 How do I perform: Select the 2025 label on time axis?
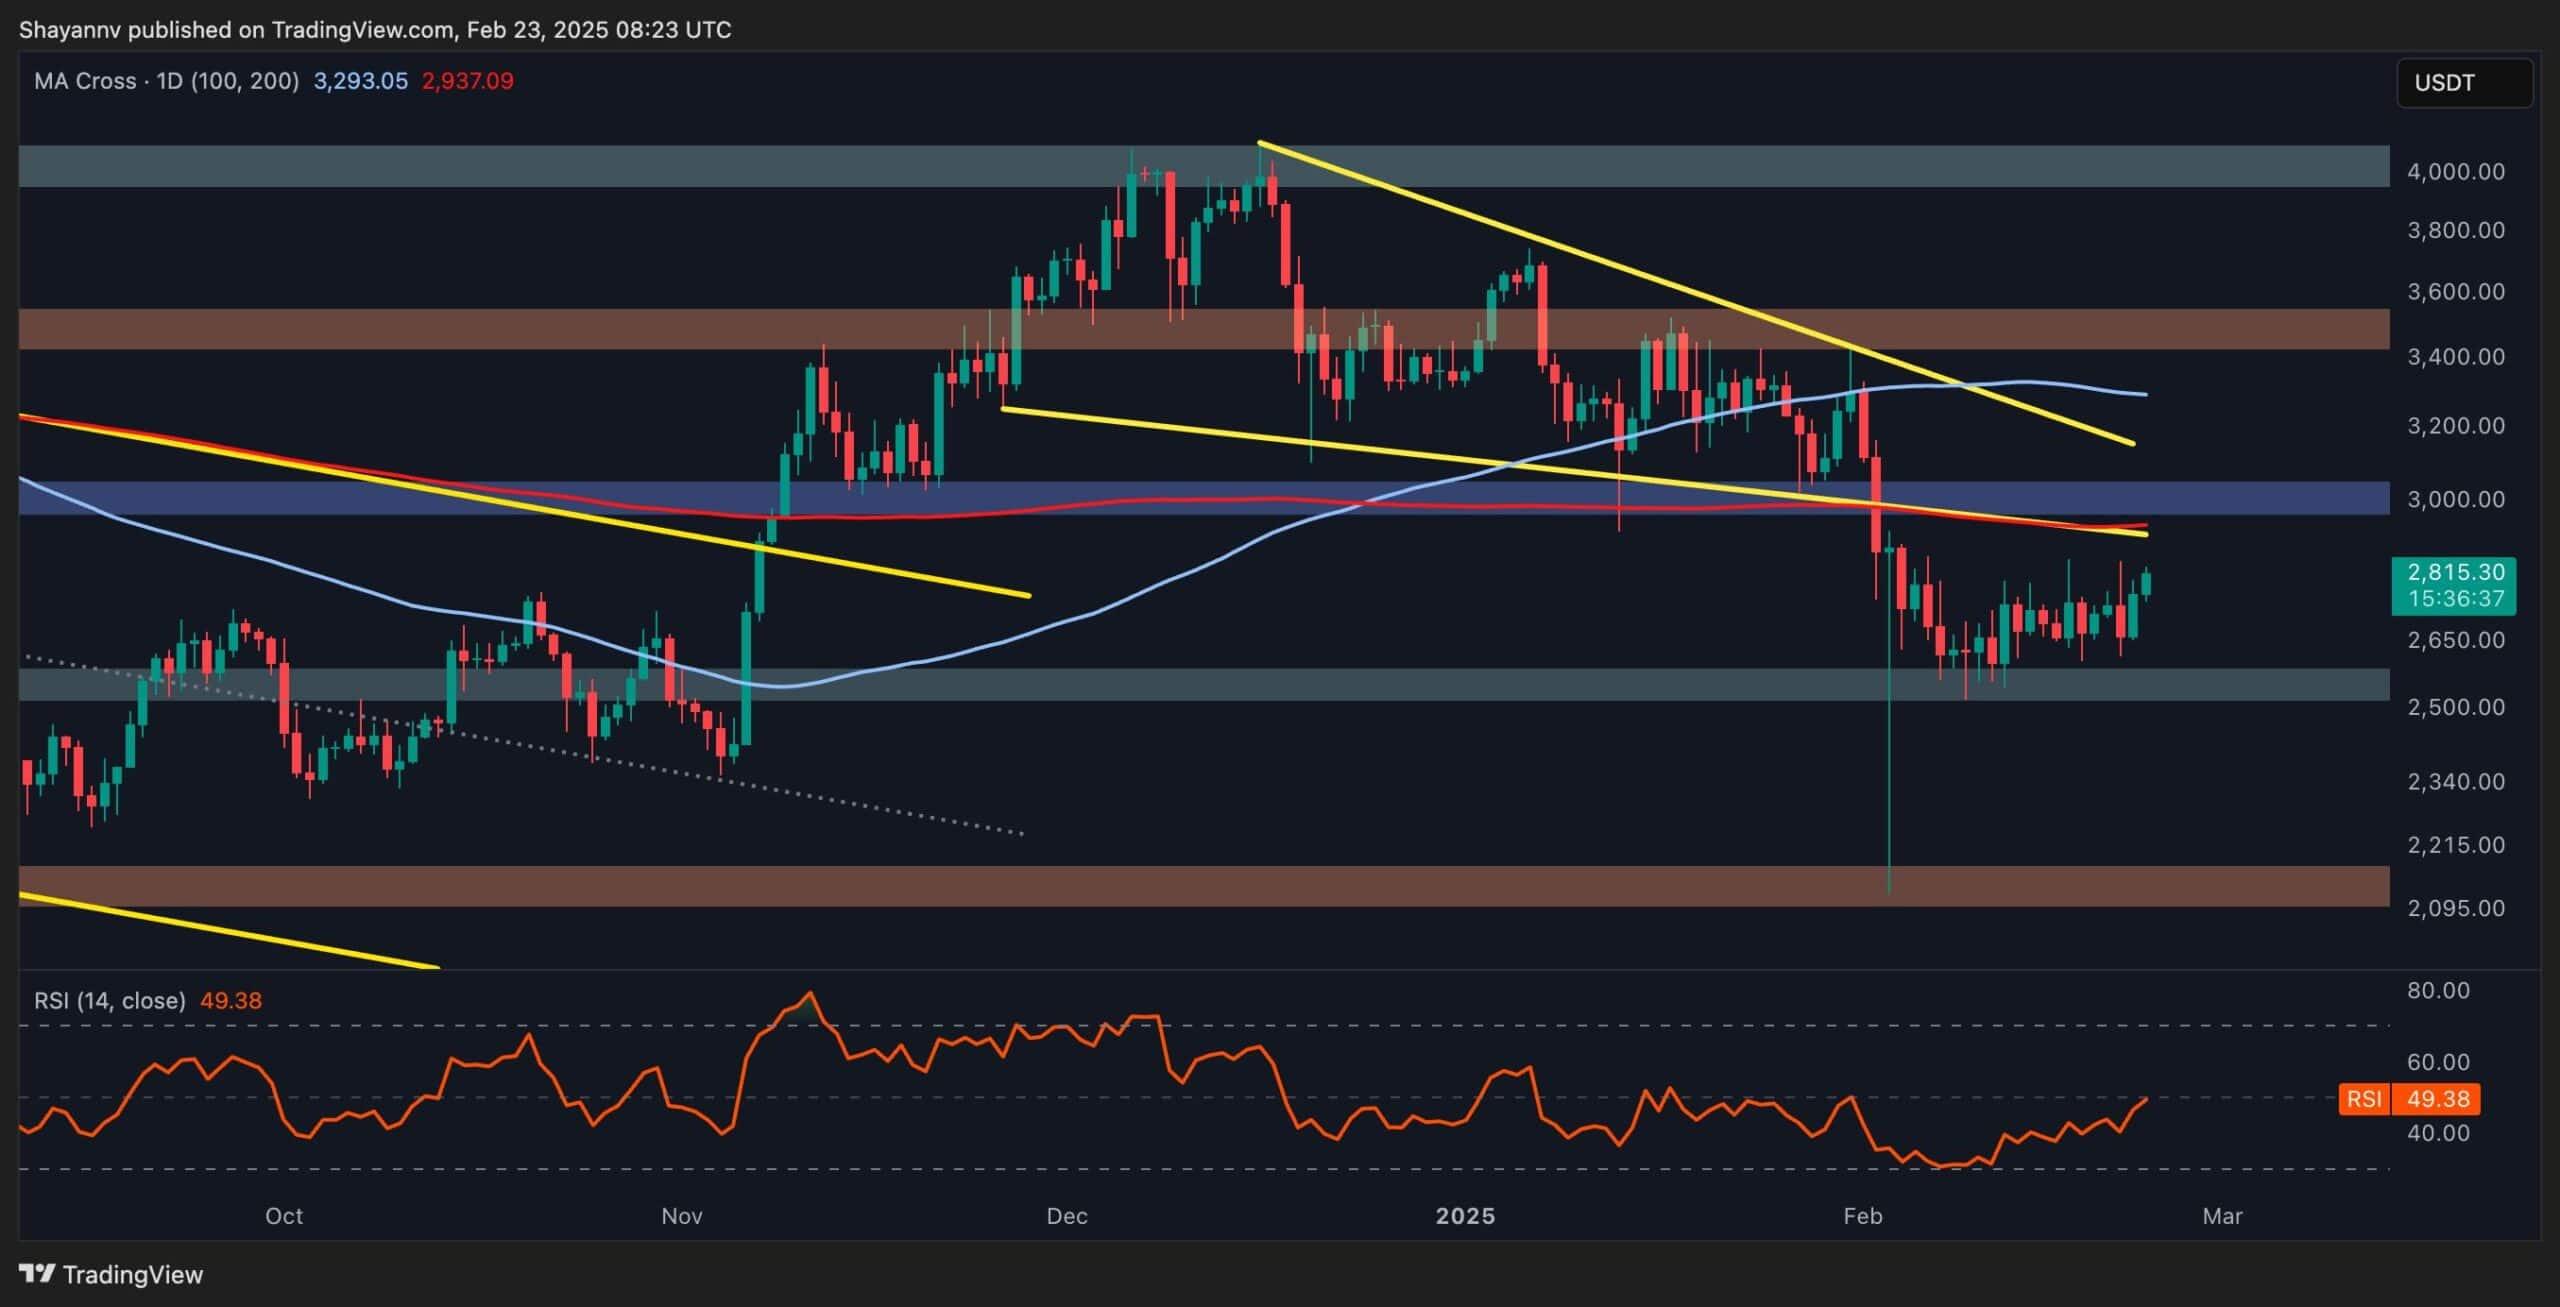pos(1465,1216)
